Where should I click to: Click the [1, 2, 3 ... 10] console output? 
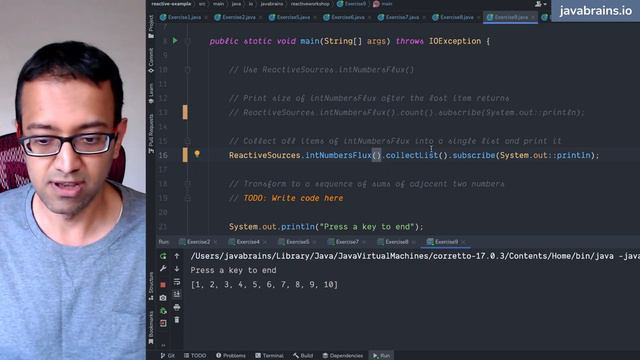coord(264,284)
